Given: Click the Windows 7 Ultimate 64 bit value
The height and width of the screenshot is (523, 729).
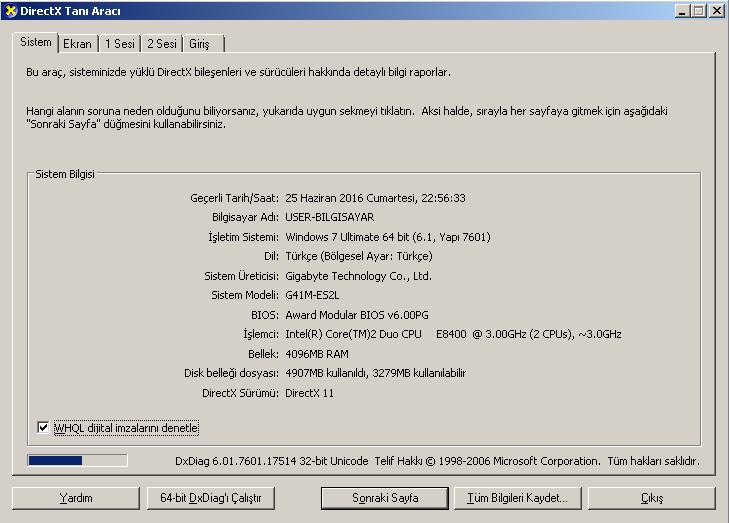Looking at the screenshot, I should (x=388, y=237).
